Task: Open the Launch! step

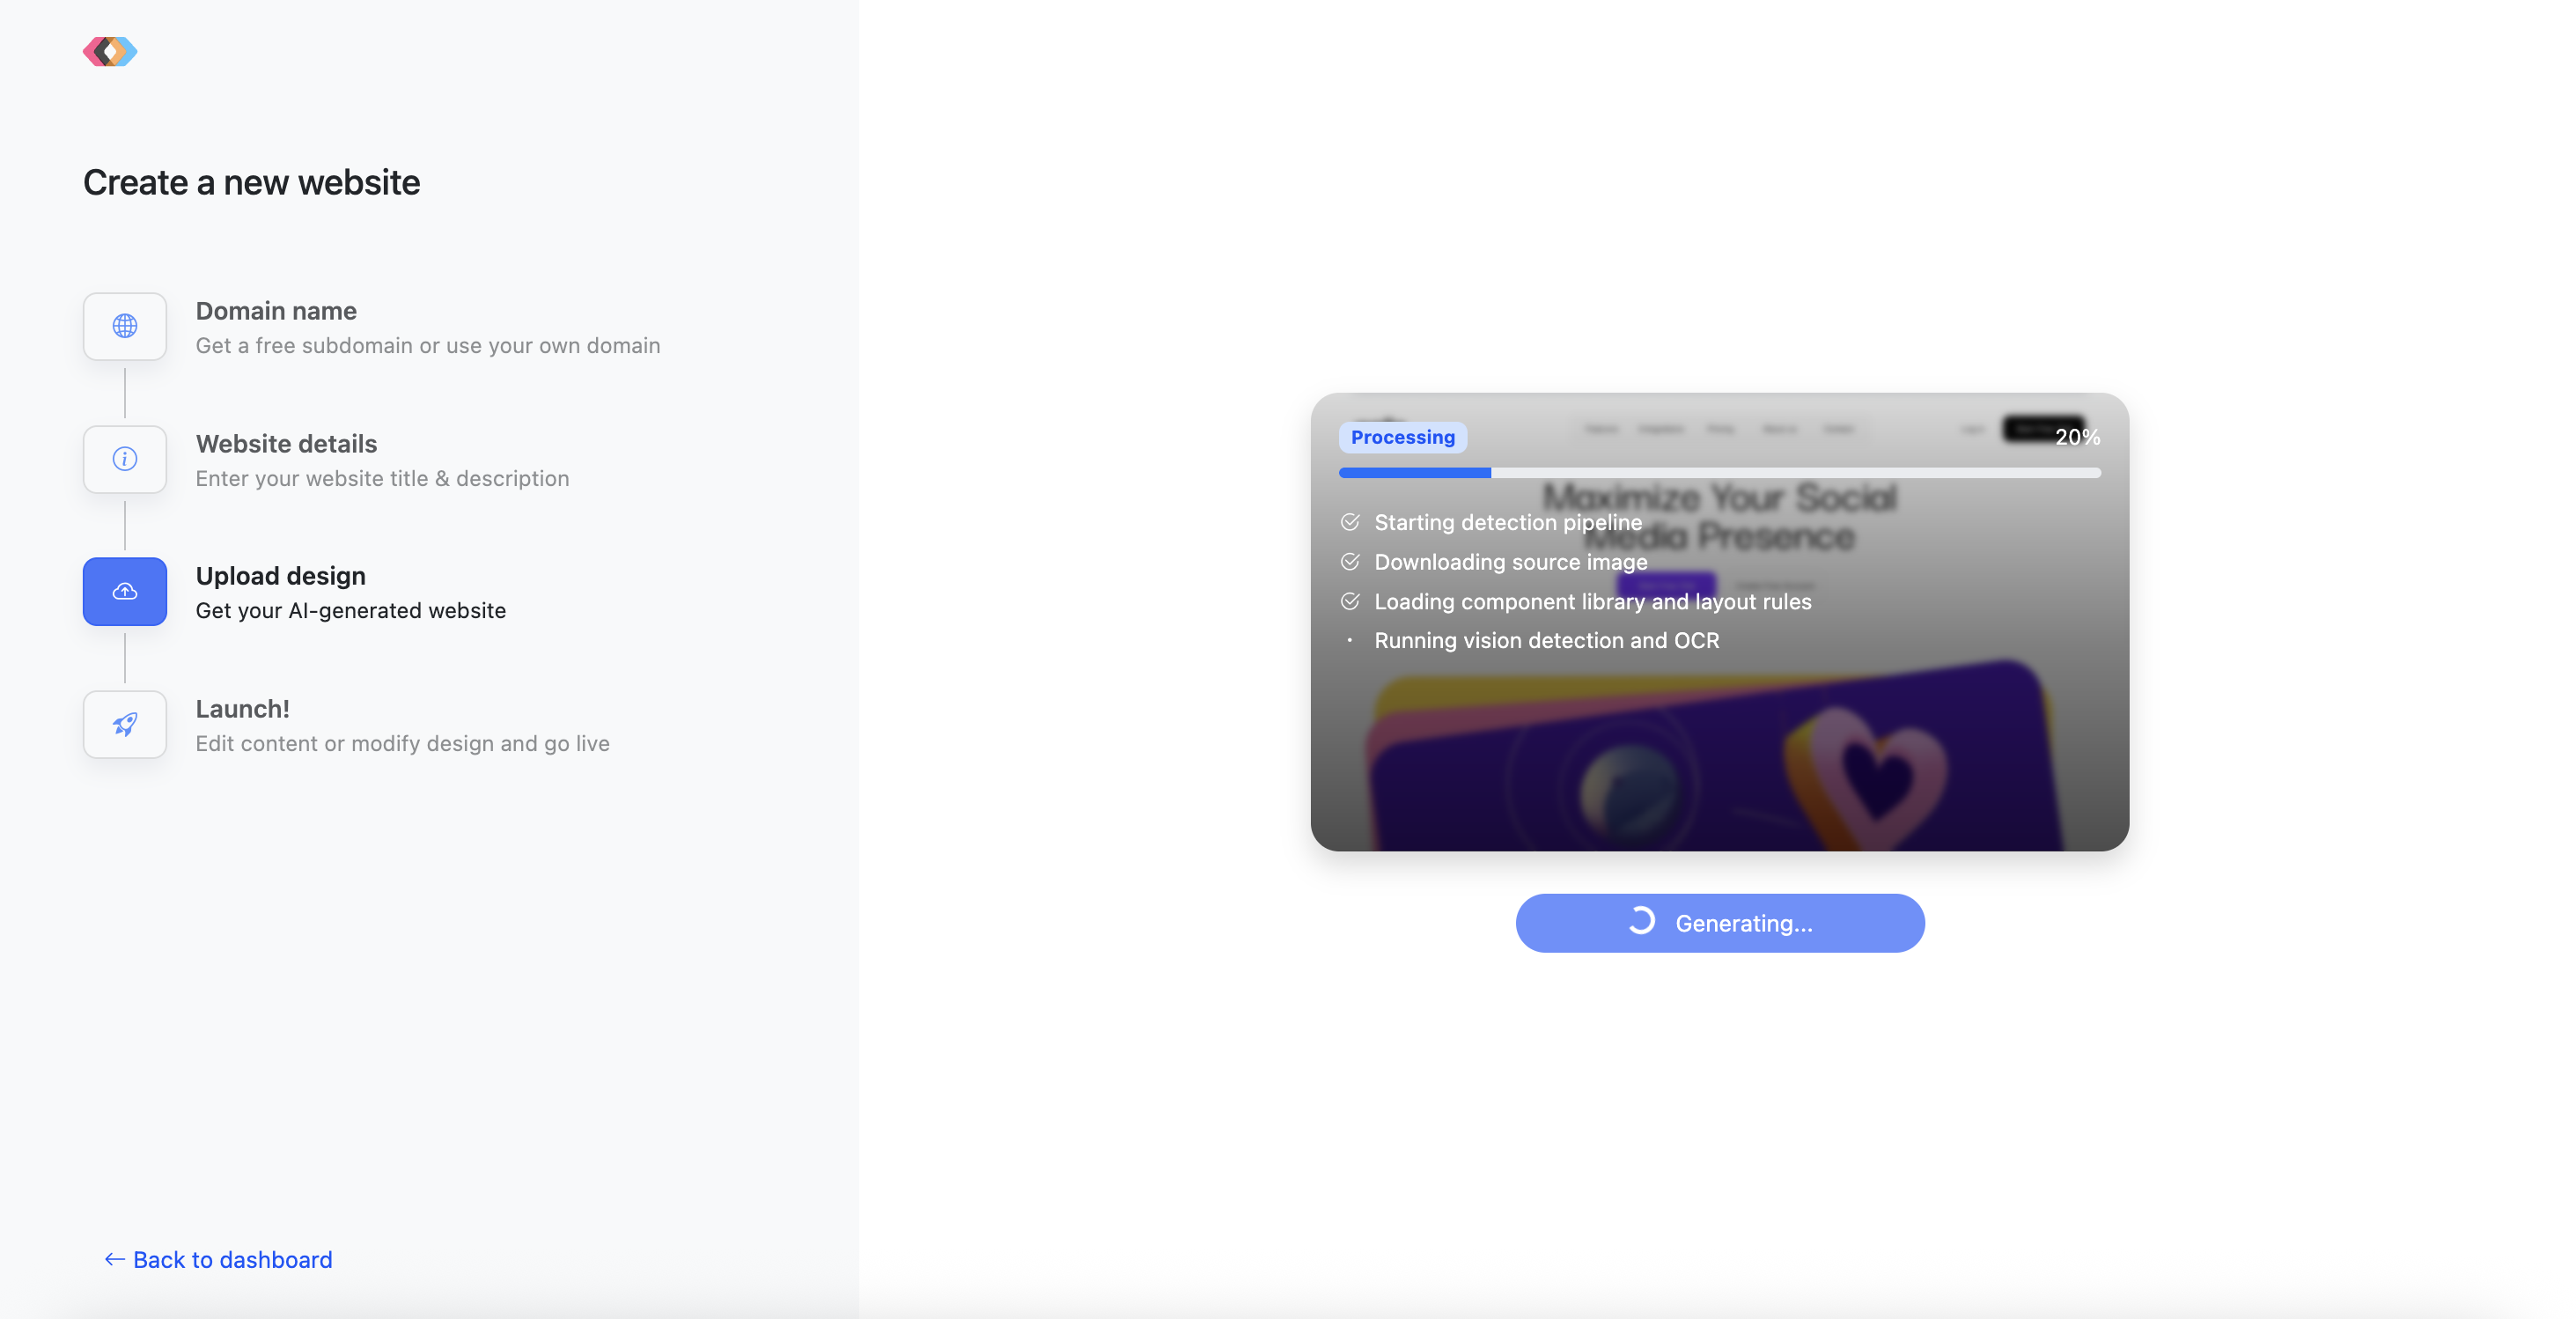Action: pyautogui.click(x=347, y=725)
